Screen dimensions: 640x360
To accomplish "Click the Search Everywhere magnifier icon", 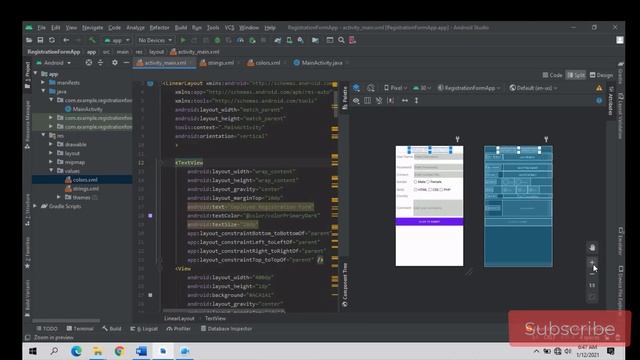I will 341,40.
